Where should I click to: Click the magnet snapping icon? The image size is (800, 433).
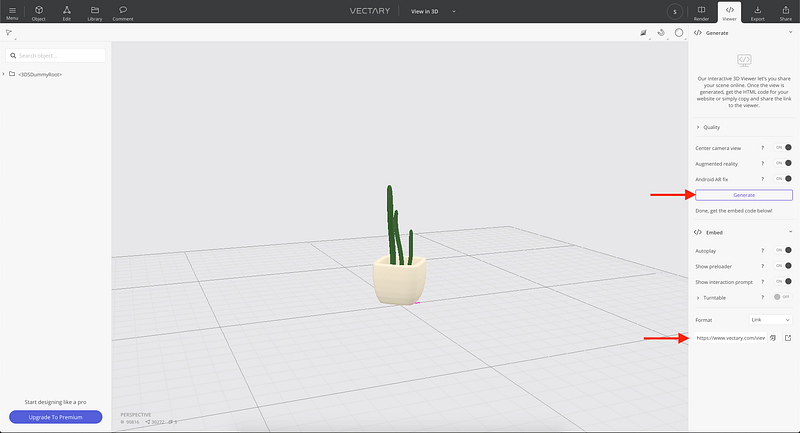[661, 33]
